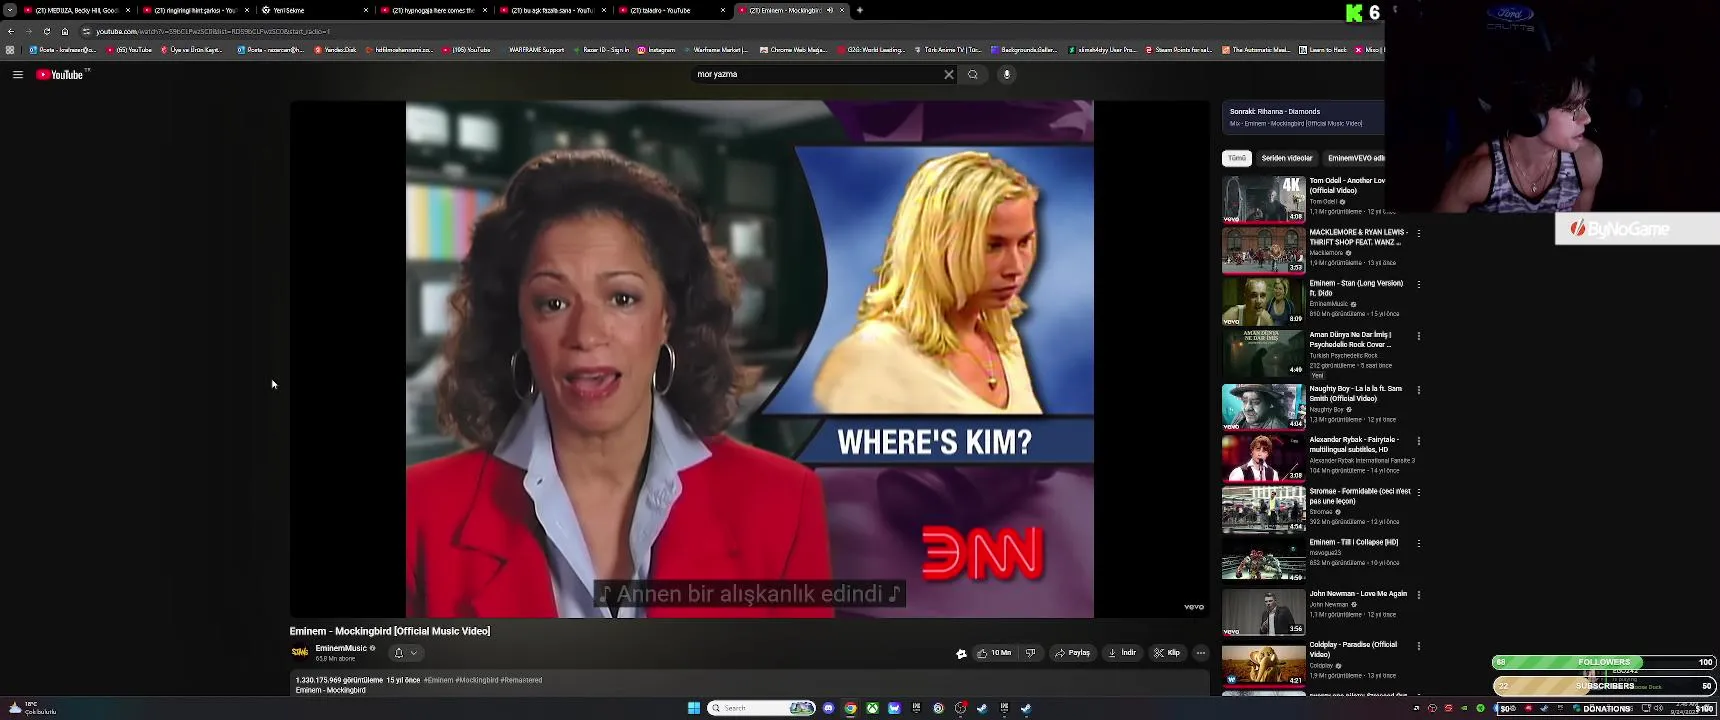Viewport: 1720px width, 720px height.
Task: Go back with the browser back arrow
Action: [11, 31]
